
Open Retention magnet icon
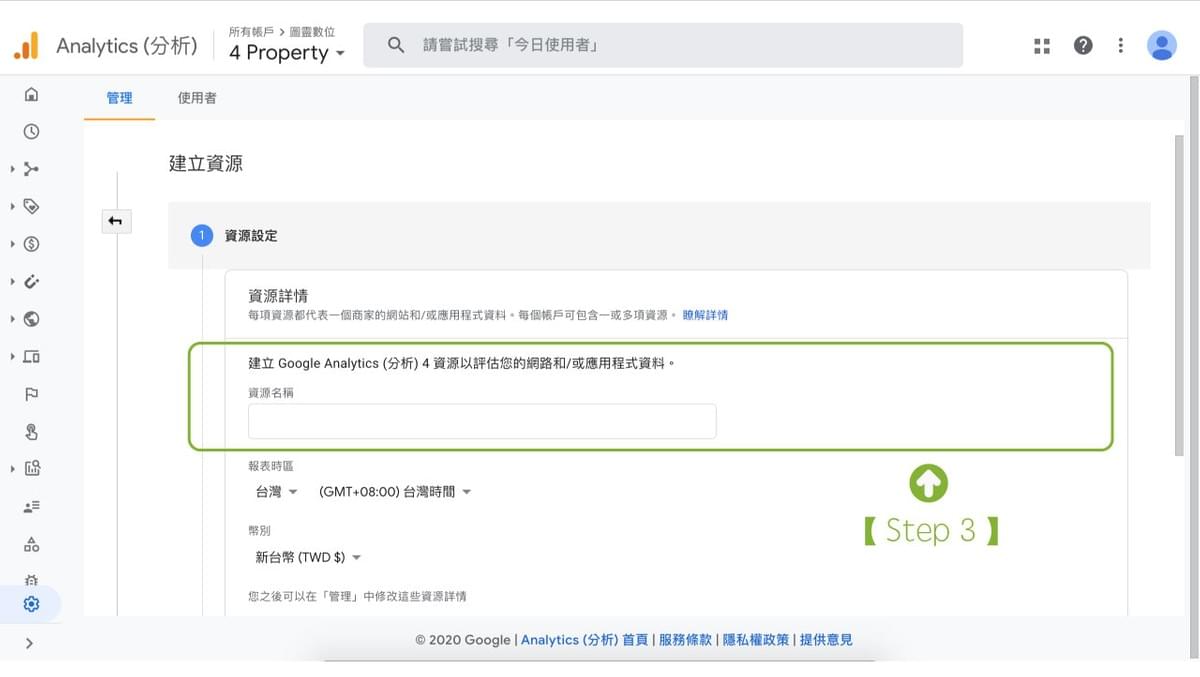pos(31,282)
